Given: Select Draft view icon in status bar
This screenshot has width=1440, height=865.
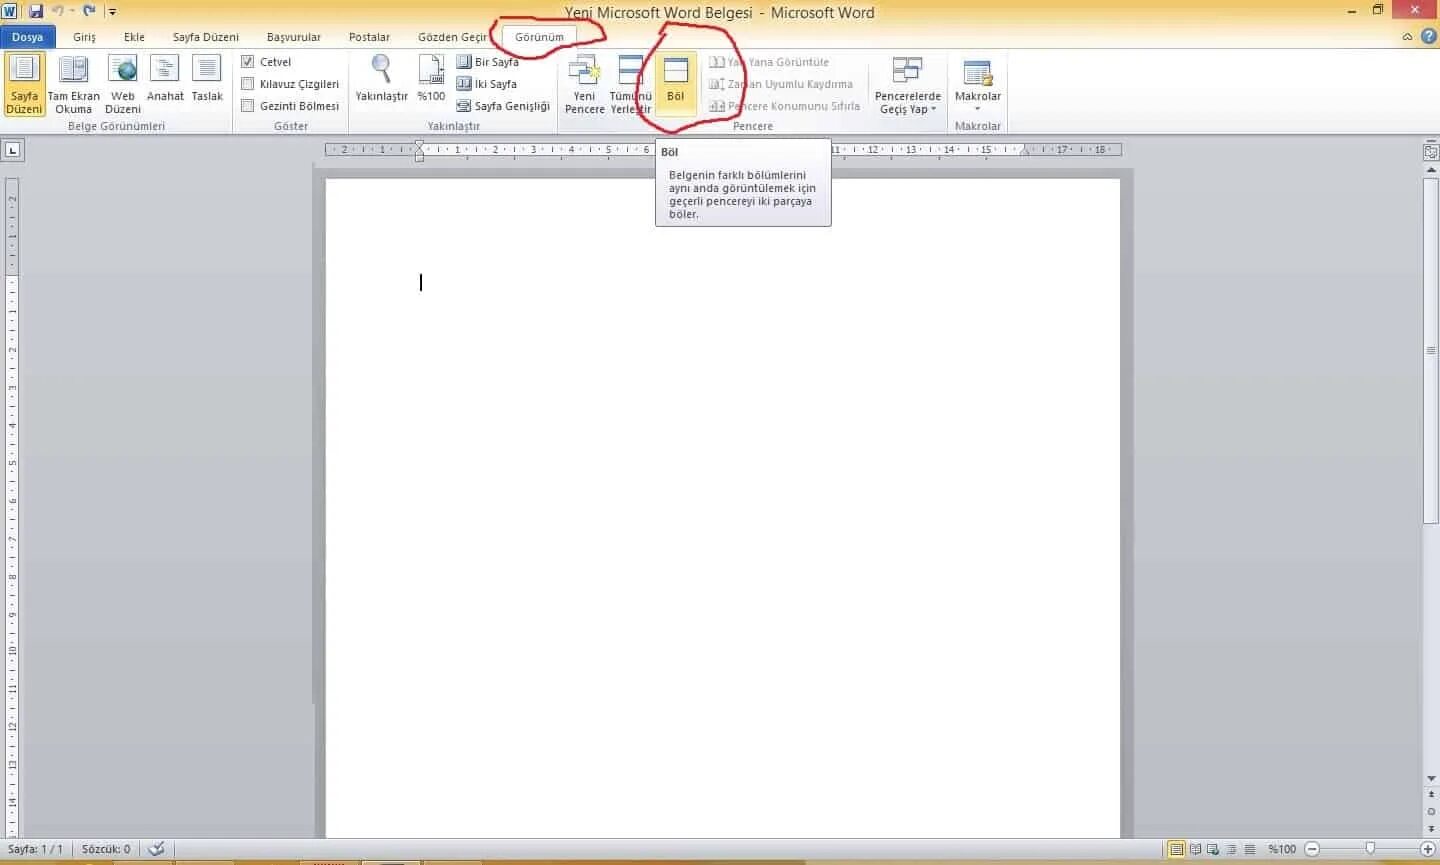Looking at the screenshot, I should [x=1250, y=849].
